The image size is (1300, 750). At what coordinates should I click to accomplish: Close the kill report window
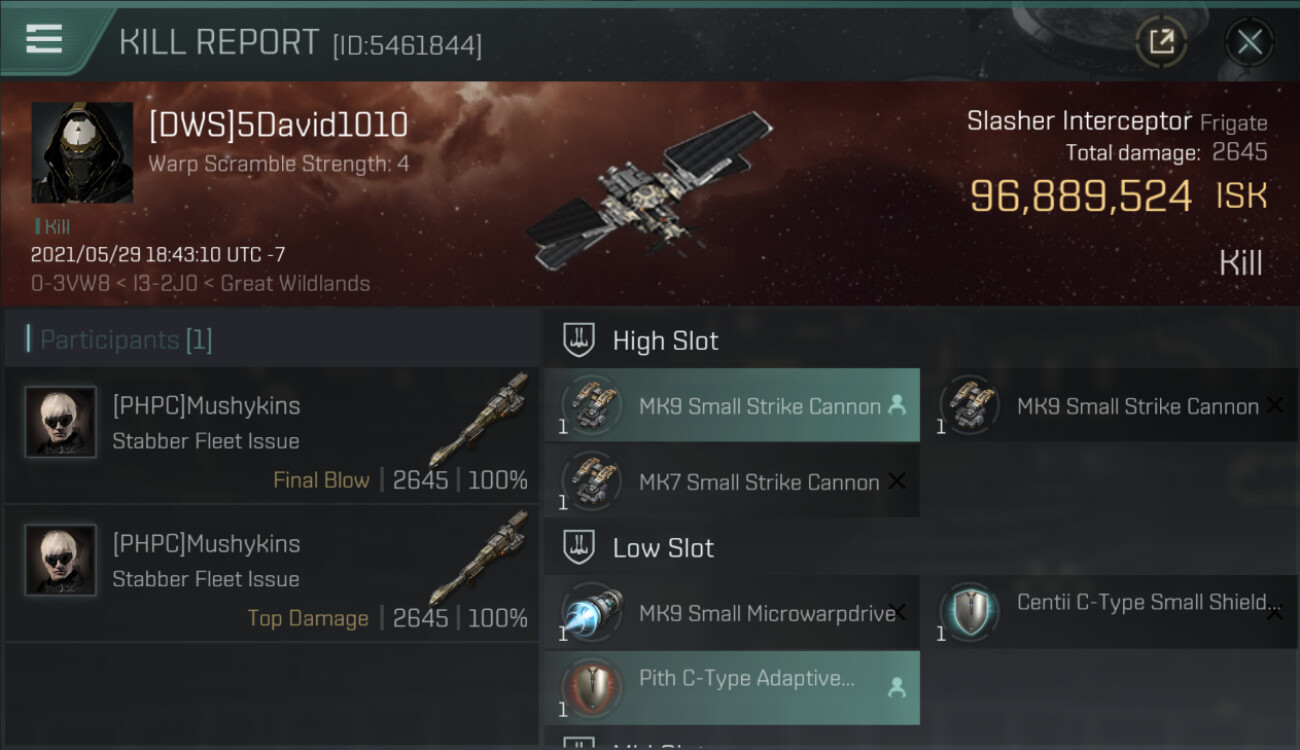pyautogui.click(x=1249, y=42)
